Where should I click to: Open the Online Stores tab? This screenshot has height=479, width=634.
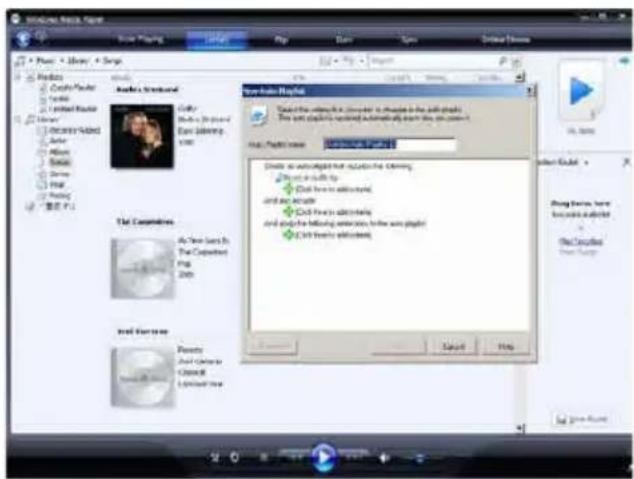click(x=505, y=39)
